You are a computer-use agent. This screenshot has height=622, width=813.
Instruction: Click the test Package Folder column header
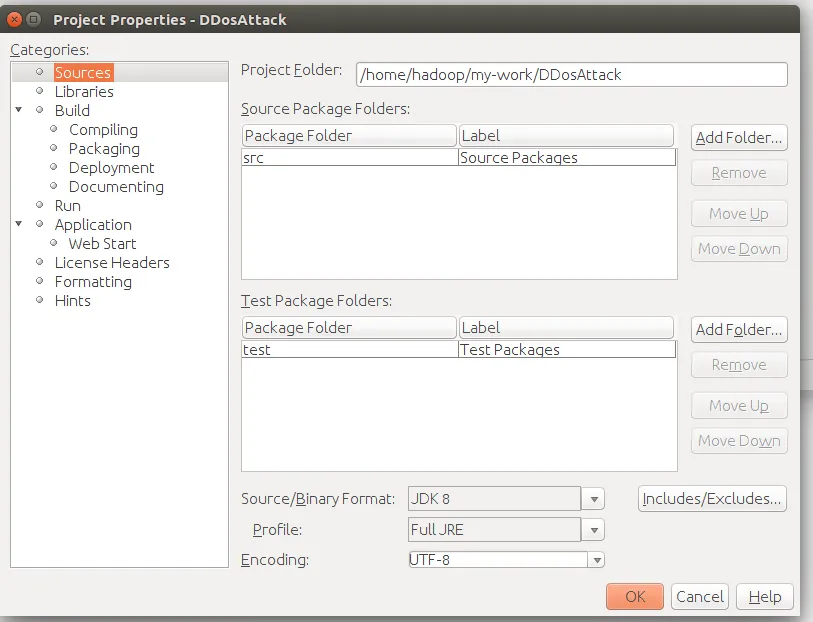[349, 328]
